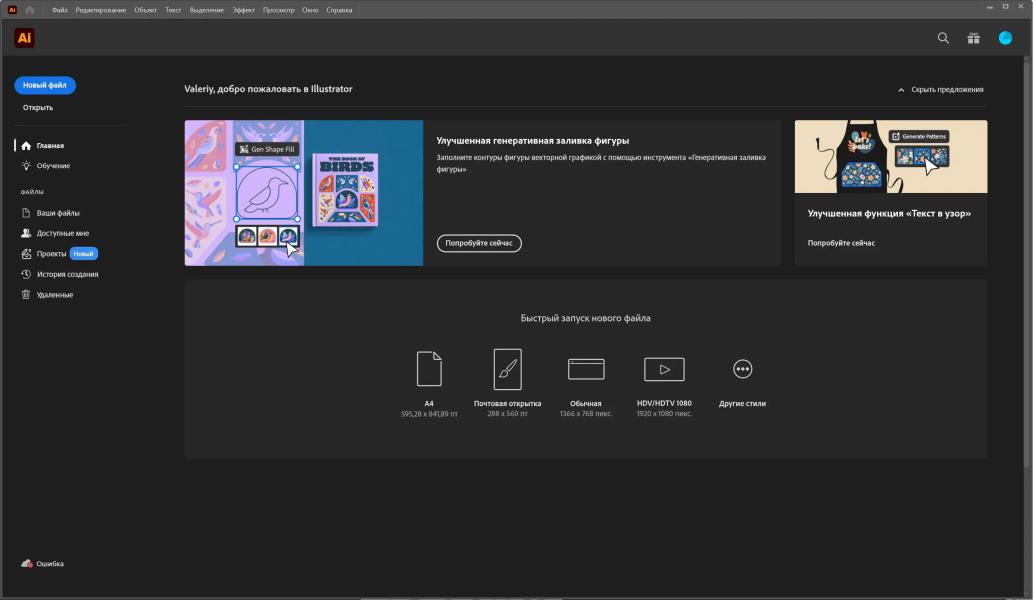Go to Обучение in sidebar
Image resolution: width=1033 pixels, height=600 pixels.
53,166
